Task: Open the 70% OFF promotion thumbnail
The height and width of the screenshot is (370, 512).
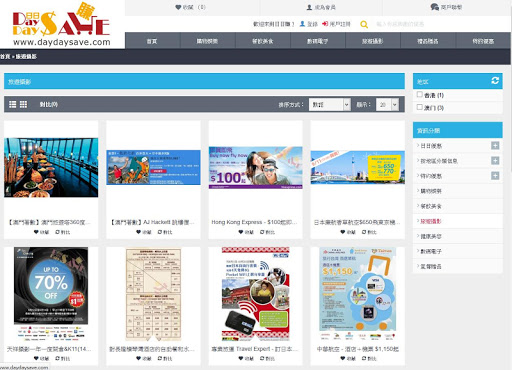Action: 51,286
